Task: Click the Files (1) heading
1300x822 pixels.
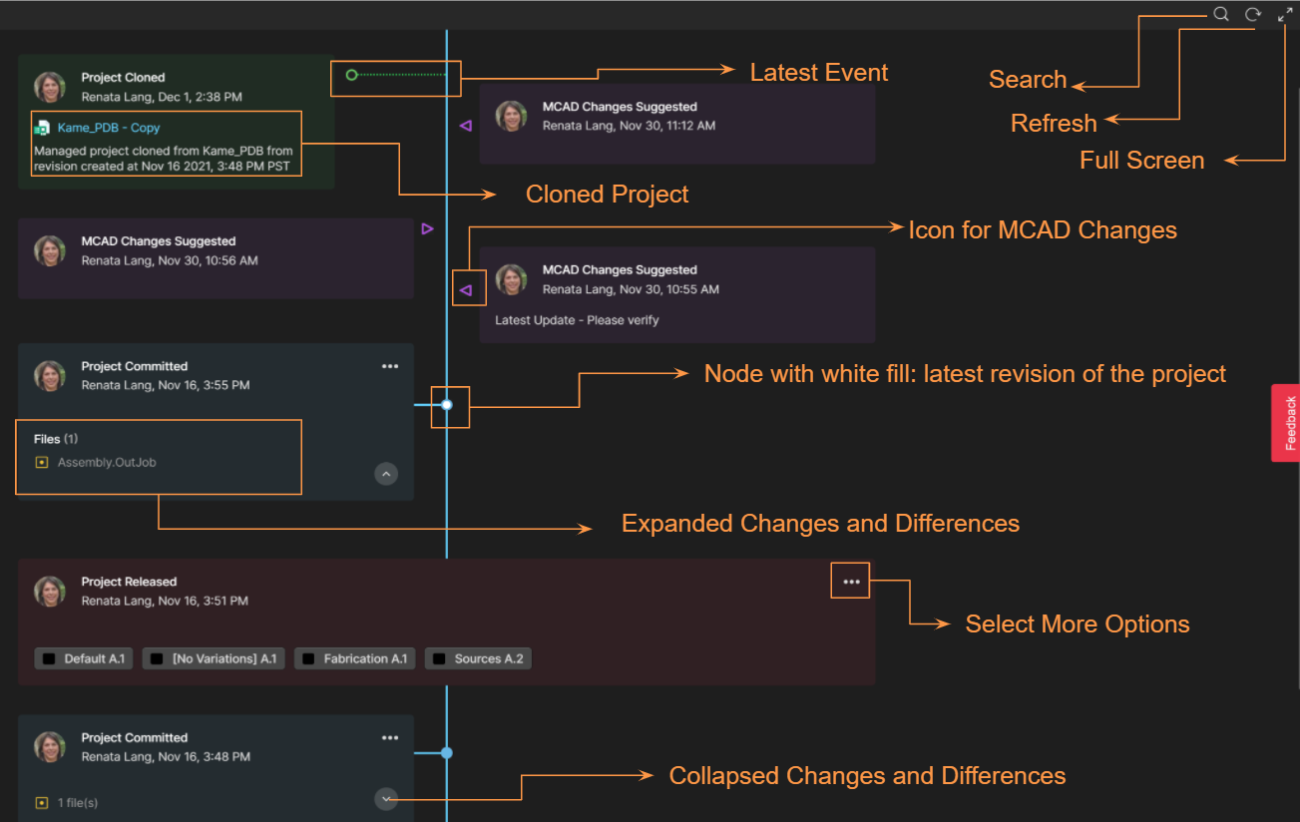Action: 56,439
